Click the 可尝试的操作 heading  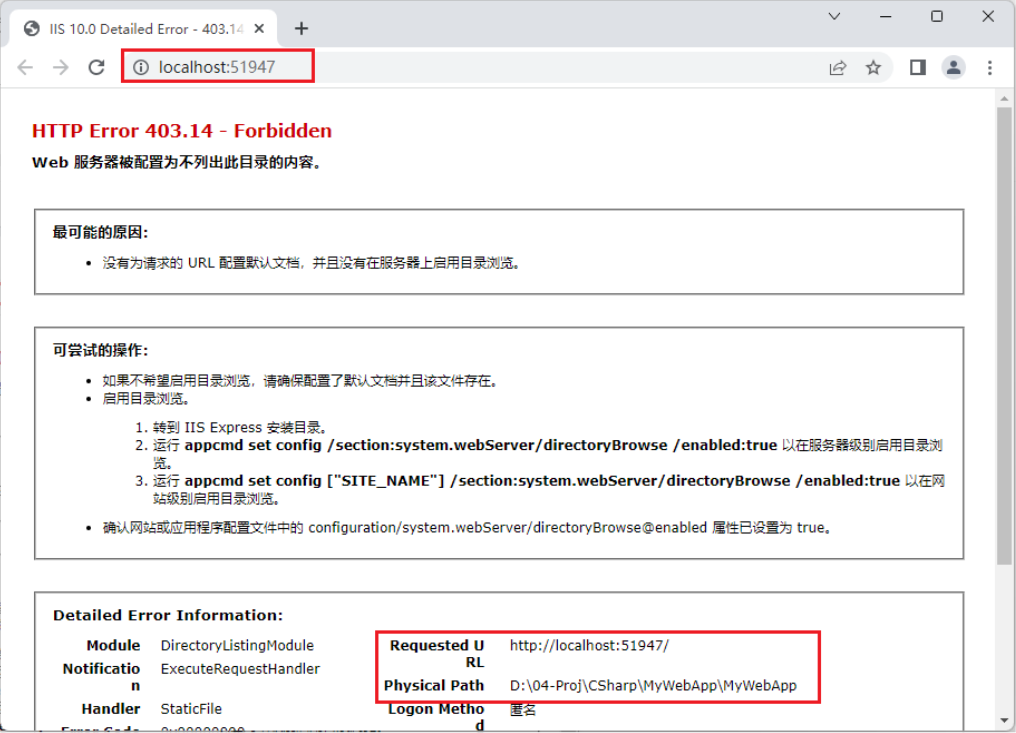pyautogui.click(x=100, y=351)
